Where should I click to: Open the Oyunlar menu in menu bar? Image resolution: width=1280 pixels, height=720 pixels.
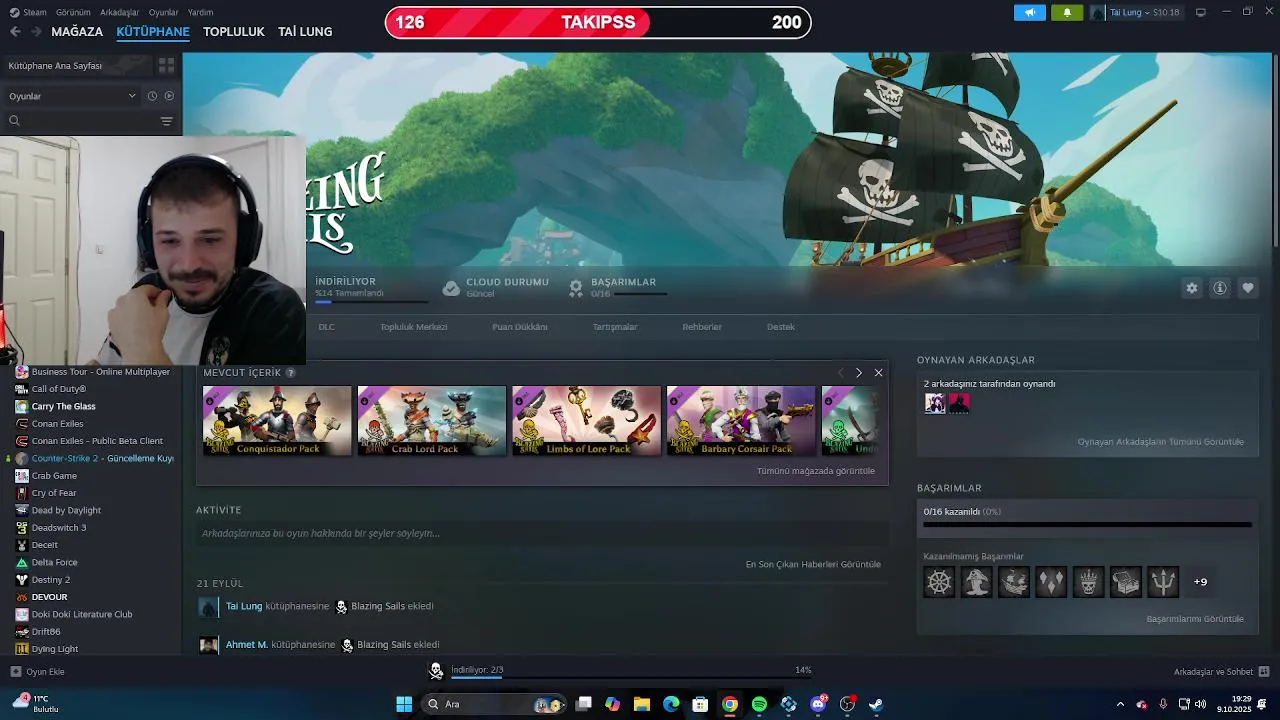(163, 12)
